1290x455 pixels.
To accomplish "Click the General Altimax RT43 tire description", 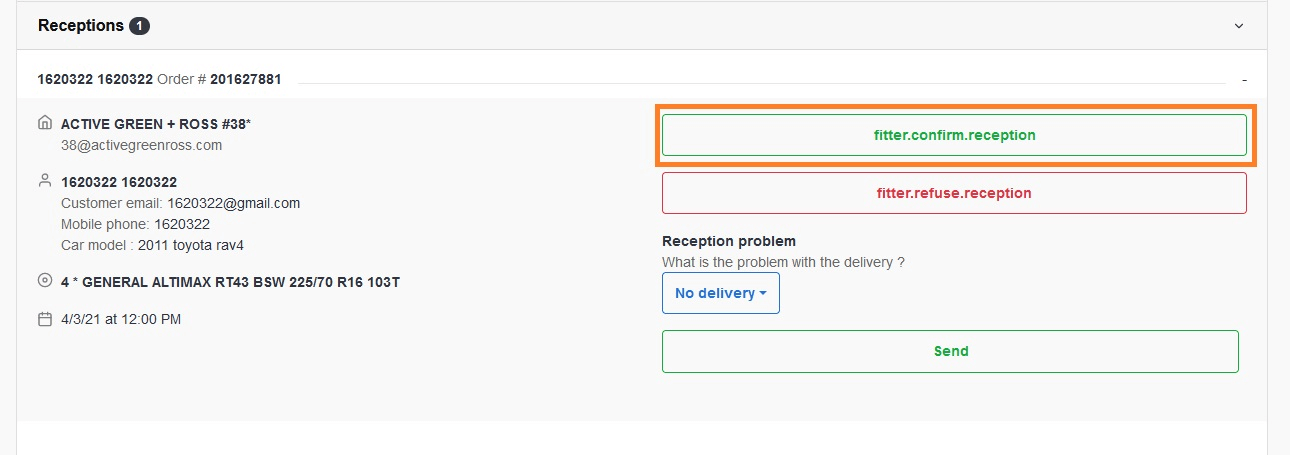I will [230, 282].
